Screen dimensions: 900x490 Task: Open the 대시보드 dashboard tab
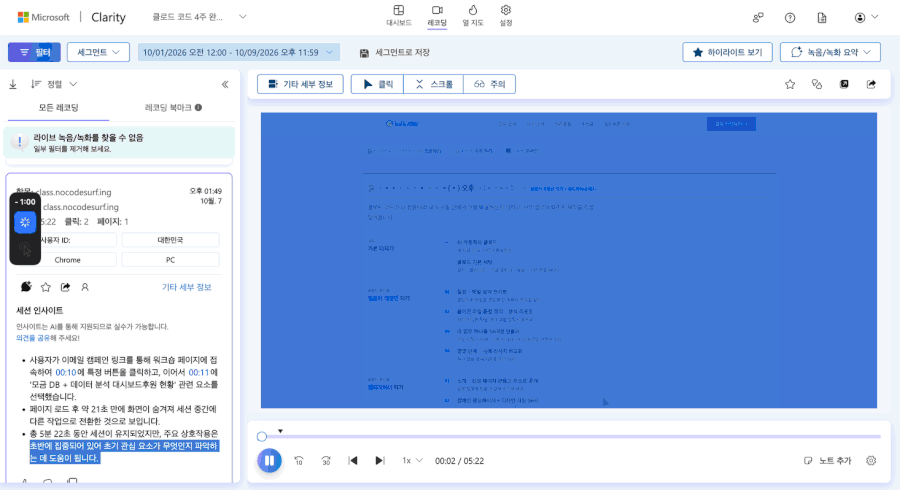[x=398, y=15]
